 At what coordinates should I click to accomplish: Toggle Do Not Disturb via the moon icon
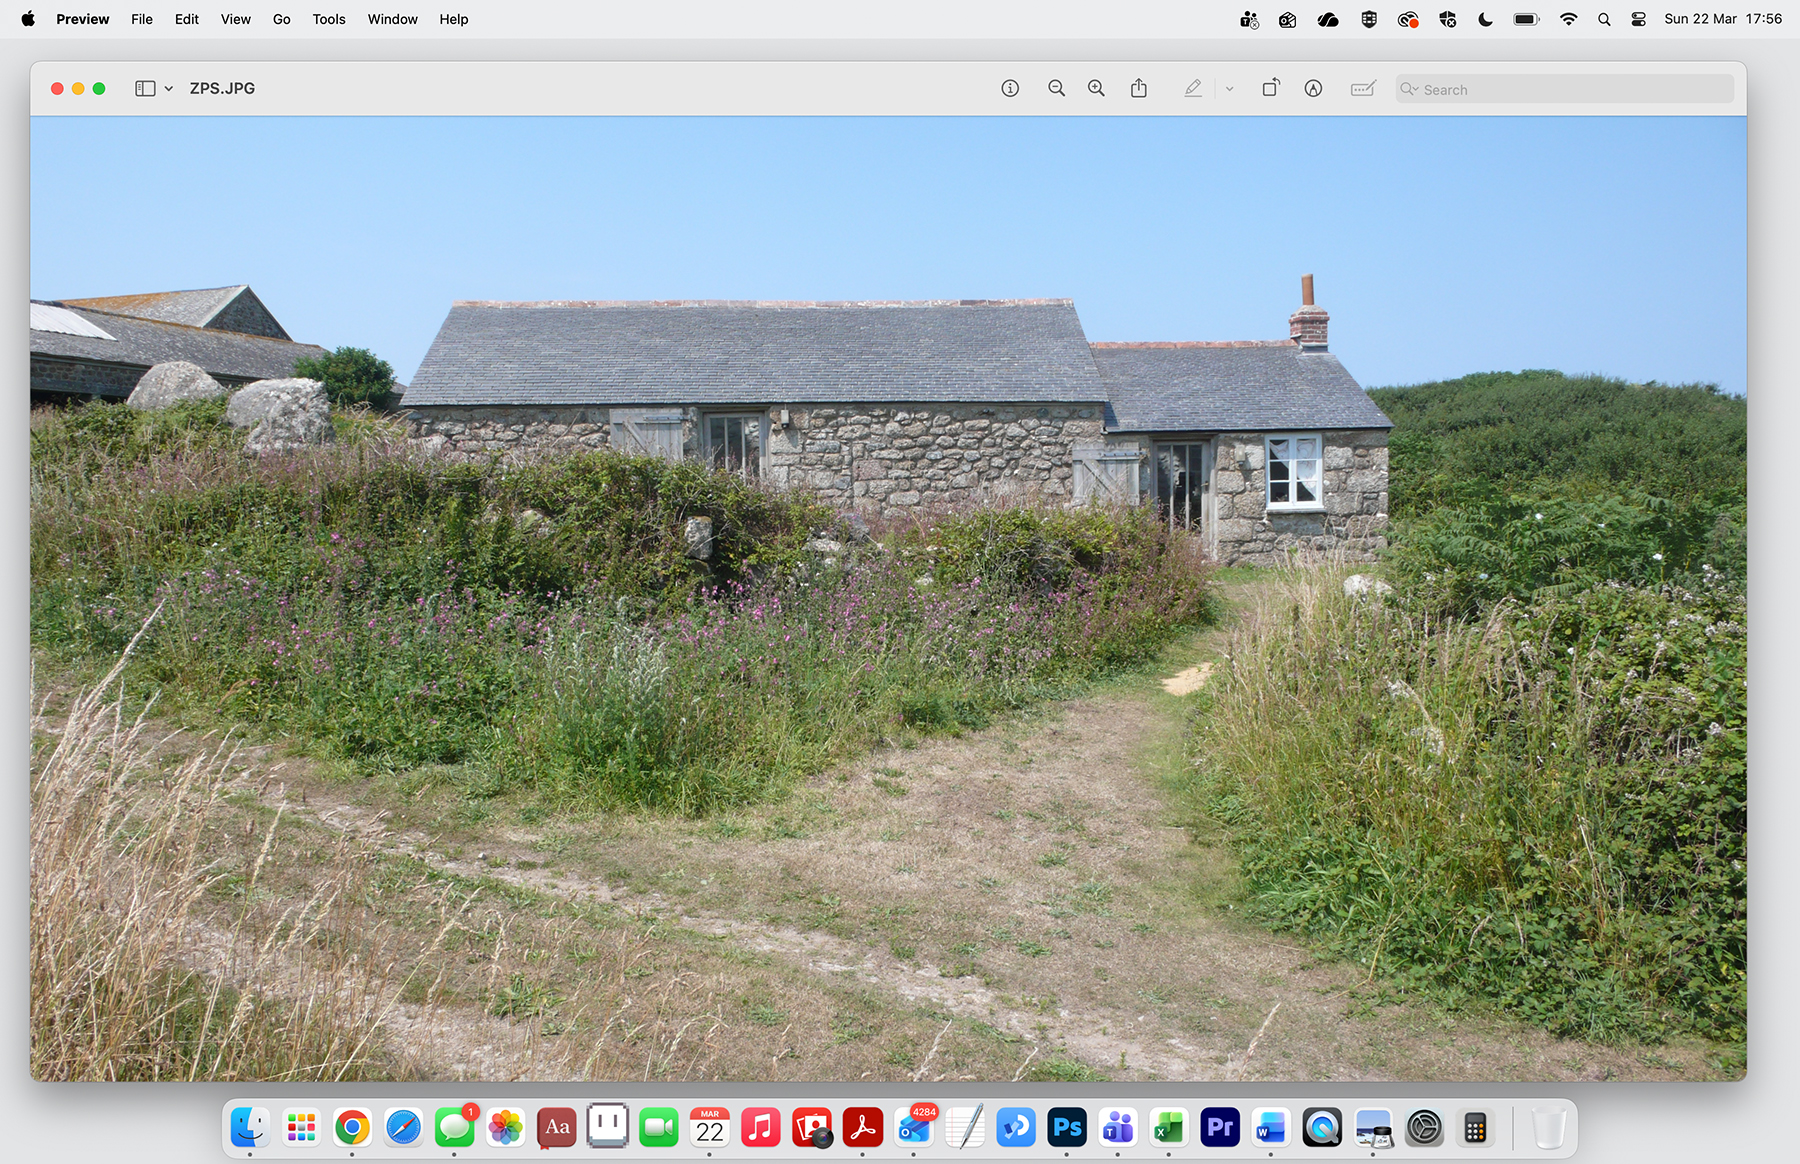point(1485,18)
